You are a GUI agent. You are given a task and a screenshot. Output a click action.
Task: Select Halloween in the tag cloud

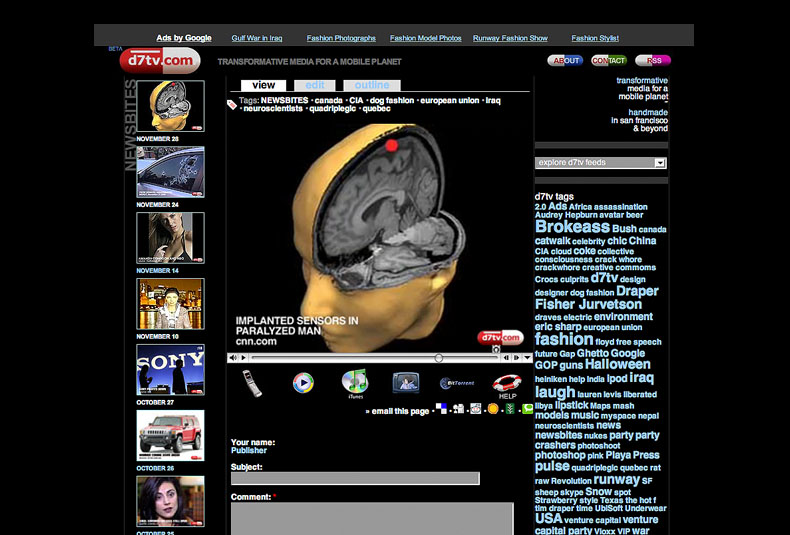(618, 365)
